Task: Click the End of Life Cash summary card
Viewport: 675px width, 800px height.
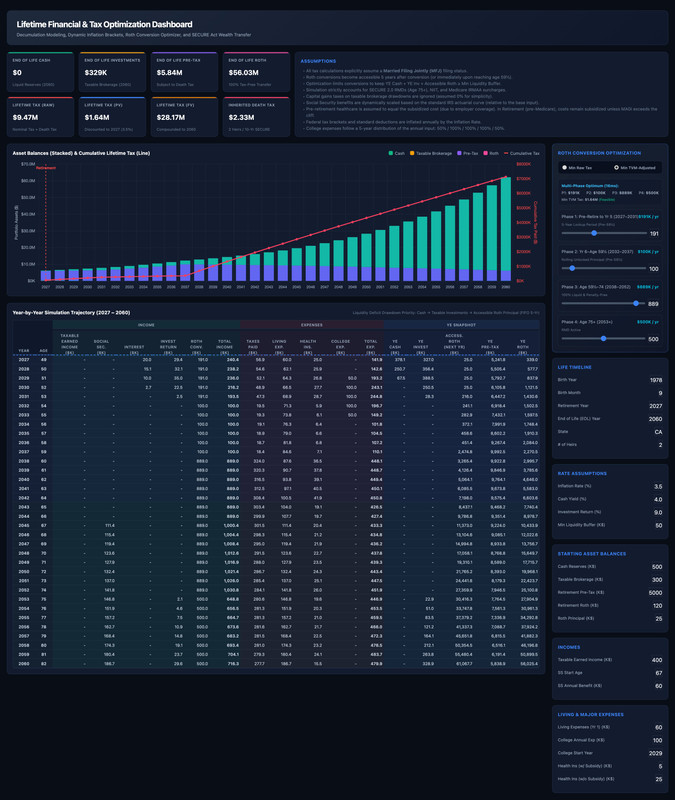Action: (40, 72)
